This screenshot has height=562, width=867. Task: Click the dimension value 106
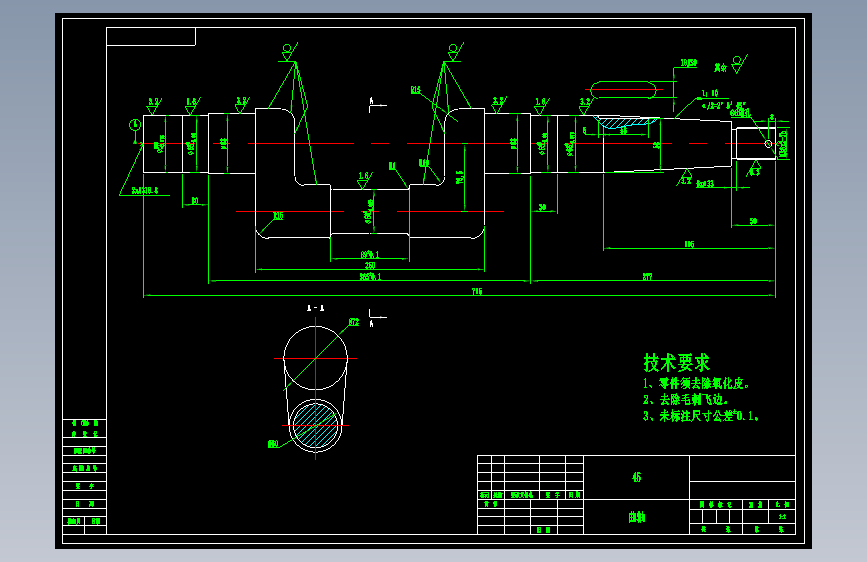coord(689,244)
